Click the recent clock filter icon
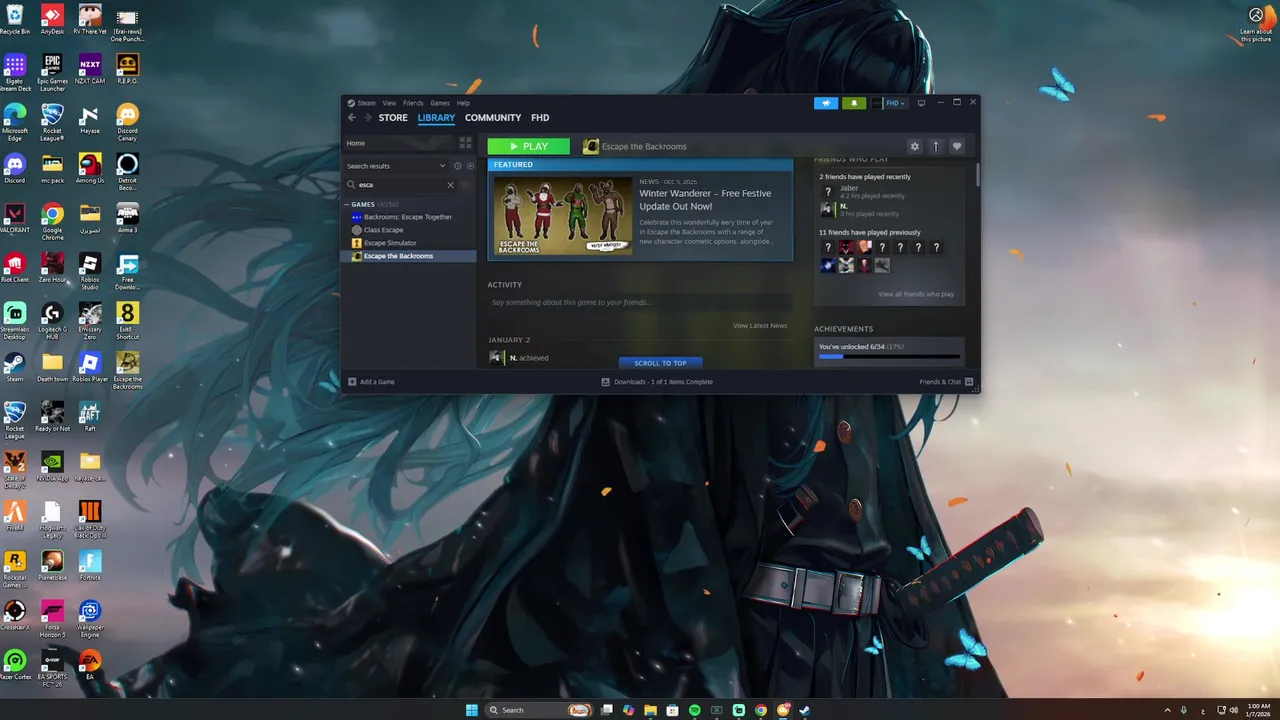Viewport: 1280px width, 720px height. (457, 166)
